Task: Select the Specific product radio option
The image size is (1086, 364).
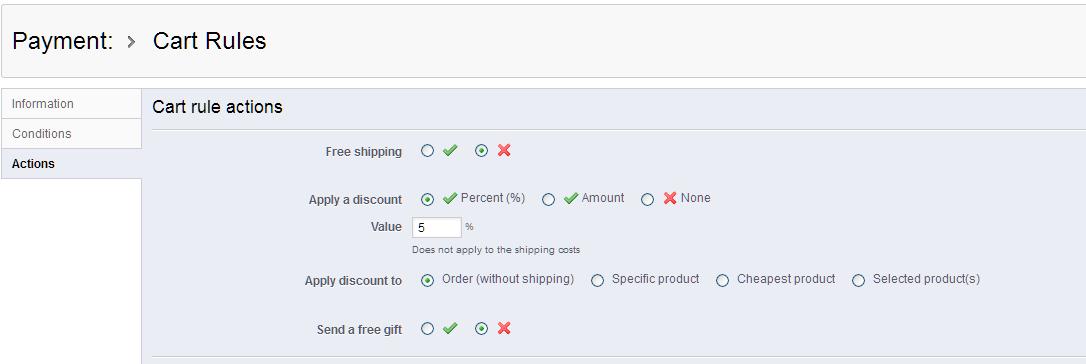Action: 597,280
